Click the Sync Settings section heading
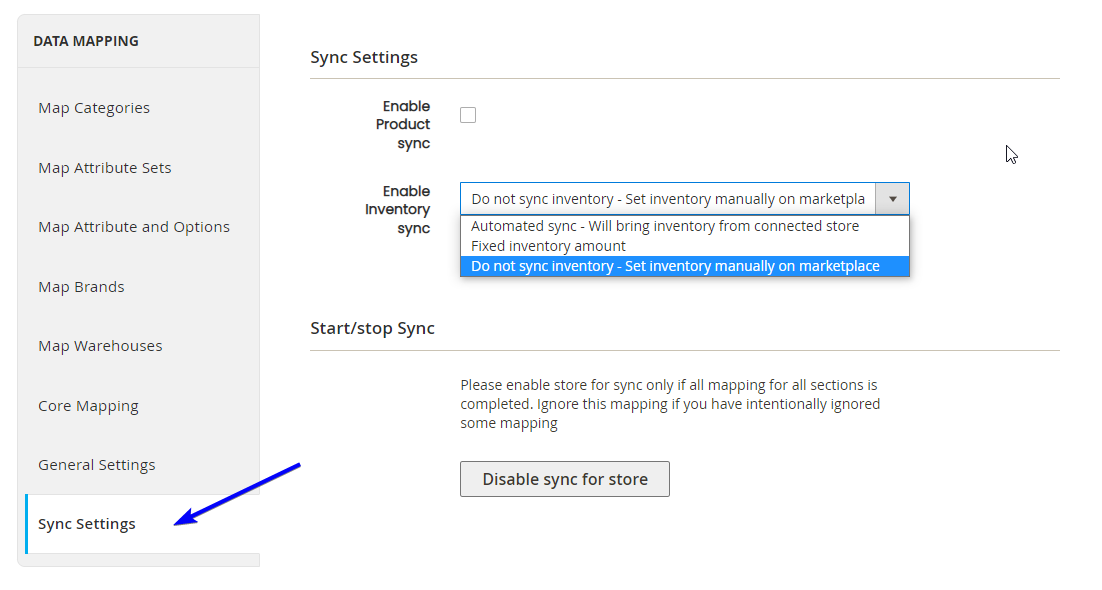The image size is (1102, 590). 364,57
